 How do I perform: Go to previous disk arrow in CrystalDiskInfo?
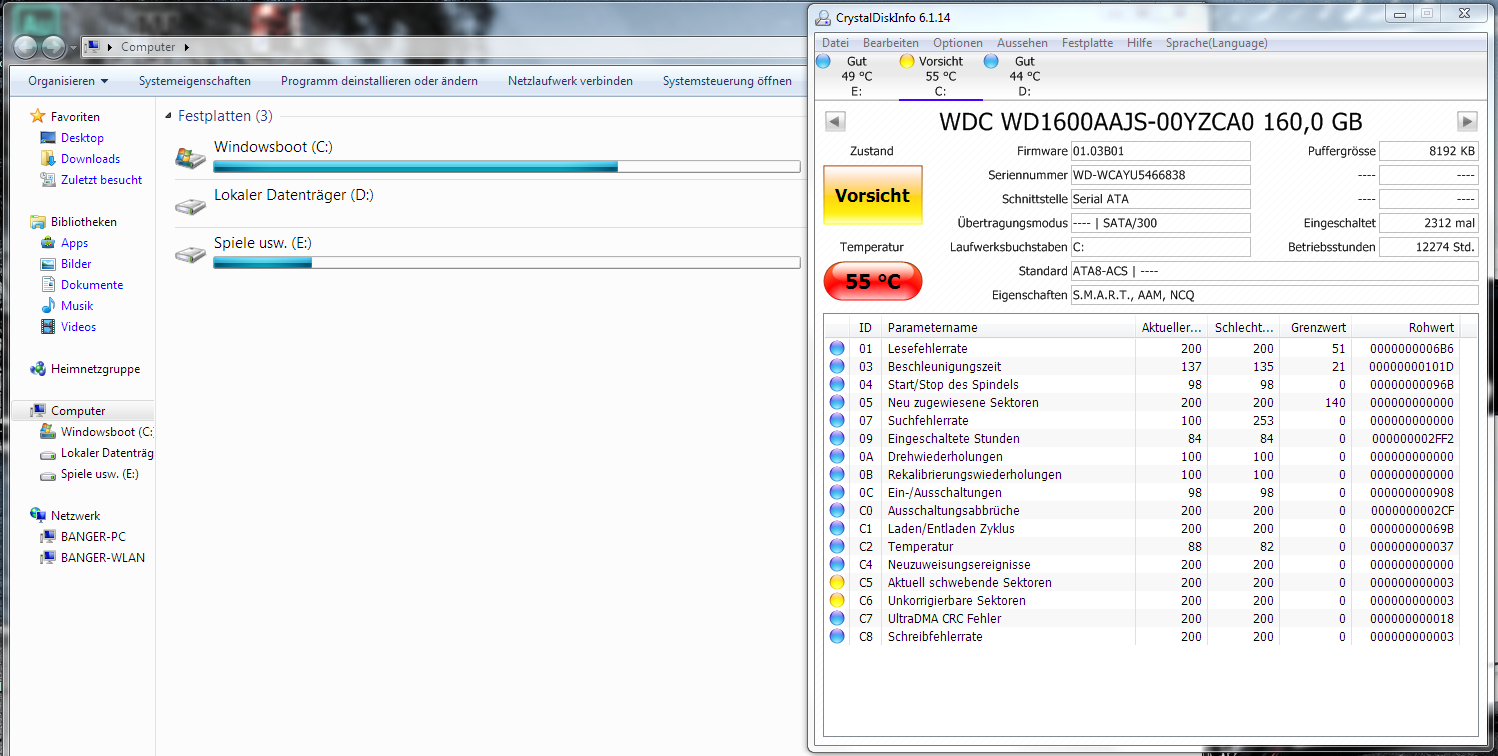pos(835,122)
